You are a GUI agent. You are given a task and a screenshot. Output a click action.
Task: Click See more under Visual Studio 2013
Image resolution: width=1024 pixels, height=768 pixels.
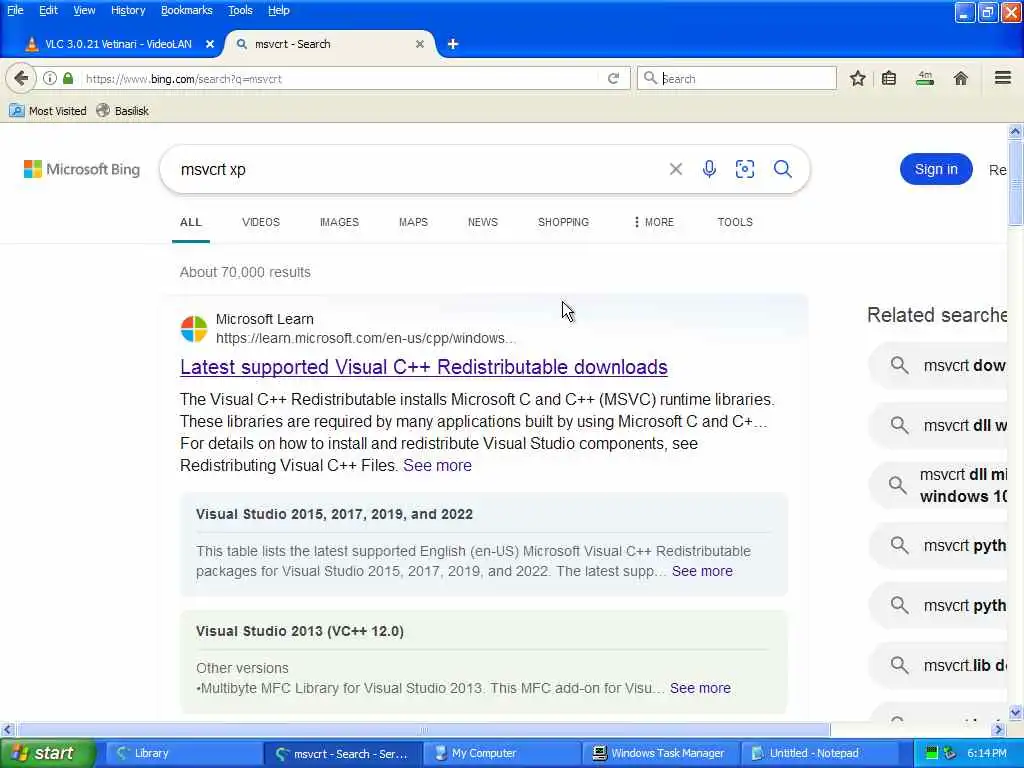coord(700,688)
